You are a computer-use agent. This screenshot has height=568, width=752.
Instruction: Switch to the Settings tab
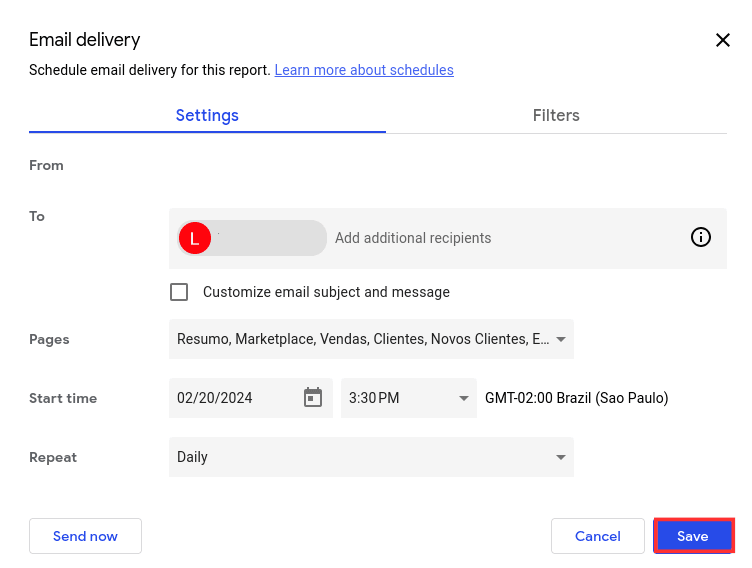coord(207,115)
